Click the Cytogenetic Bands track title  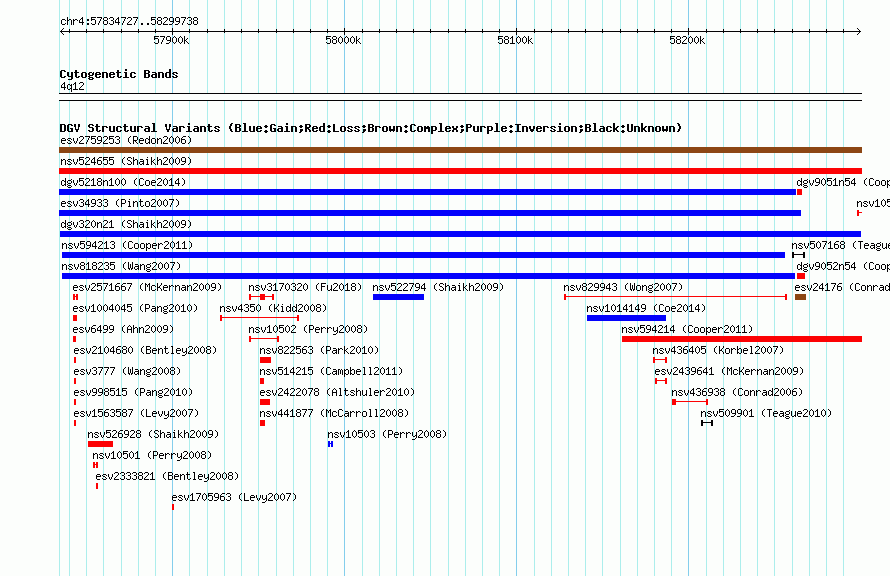119,74
